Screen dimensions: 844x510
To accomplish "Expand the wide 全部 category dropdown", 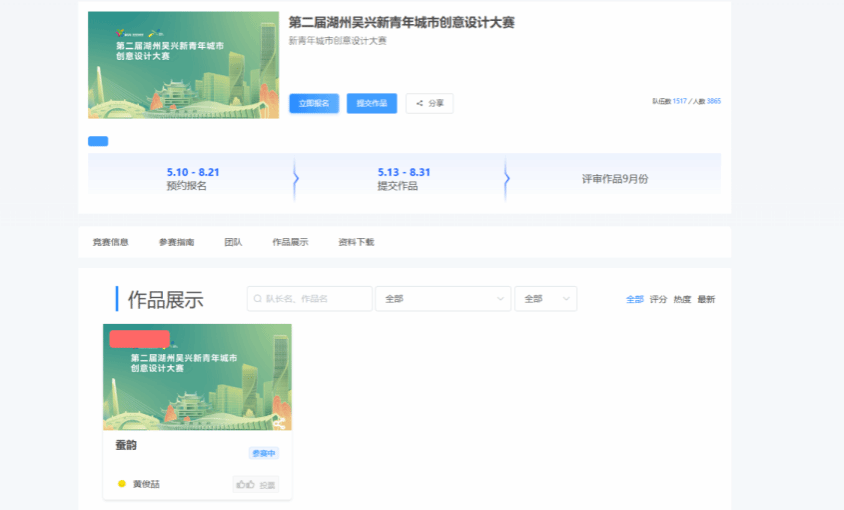I will coord(443,299).
